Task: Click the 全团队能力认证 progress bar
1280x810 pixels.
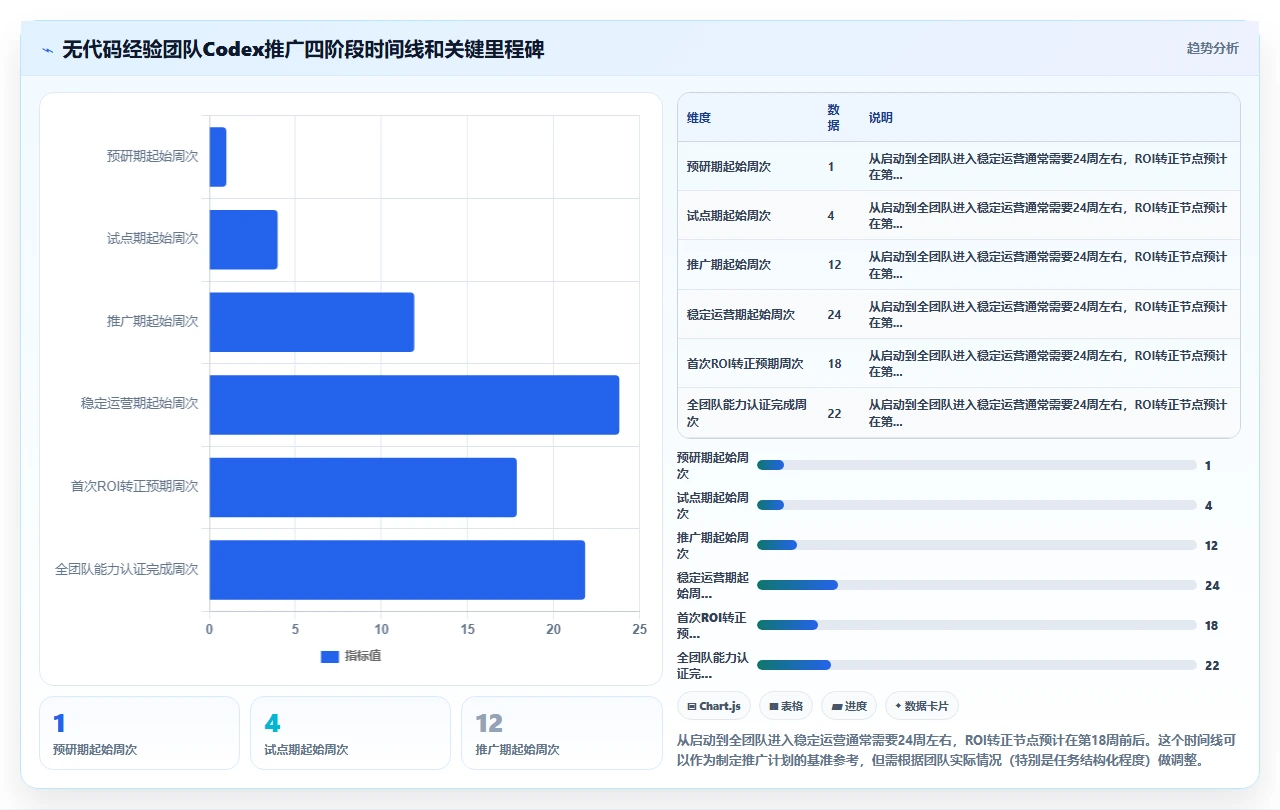Action: coord(977,665)
